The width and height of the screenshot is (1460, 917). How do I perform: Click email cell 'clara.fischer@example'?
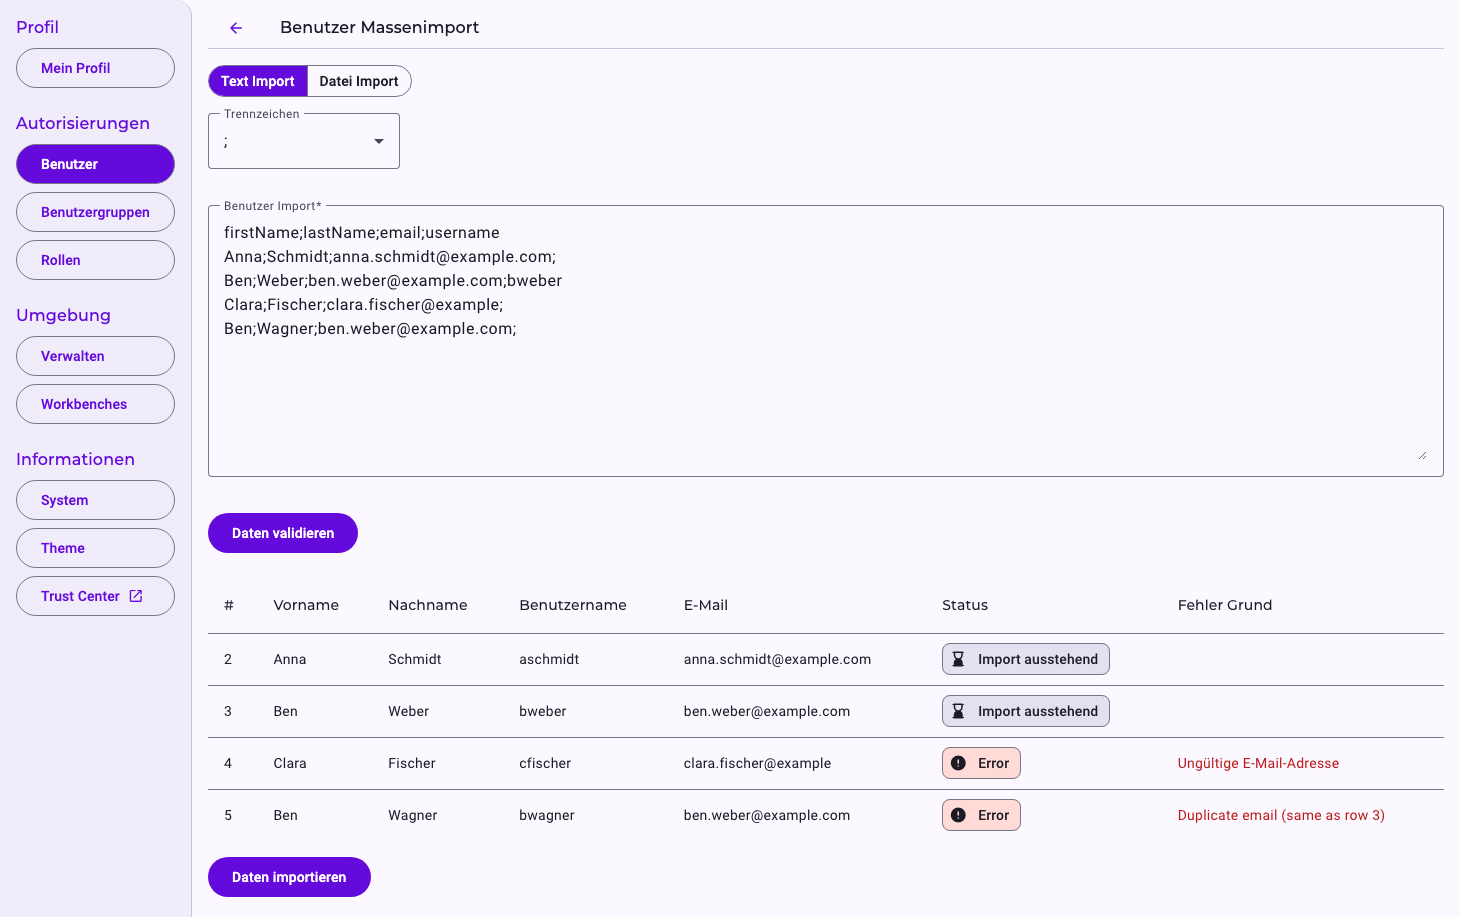pyautogui.click(x=757, y=763)
